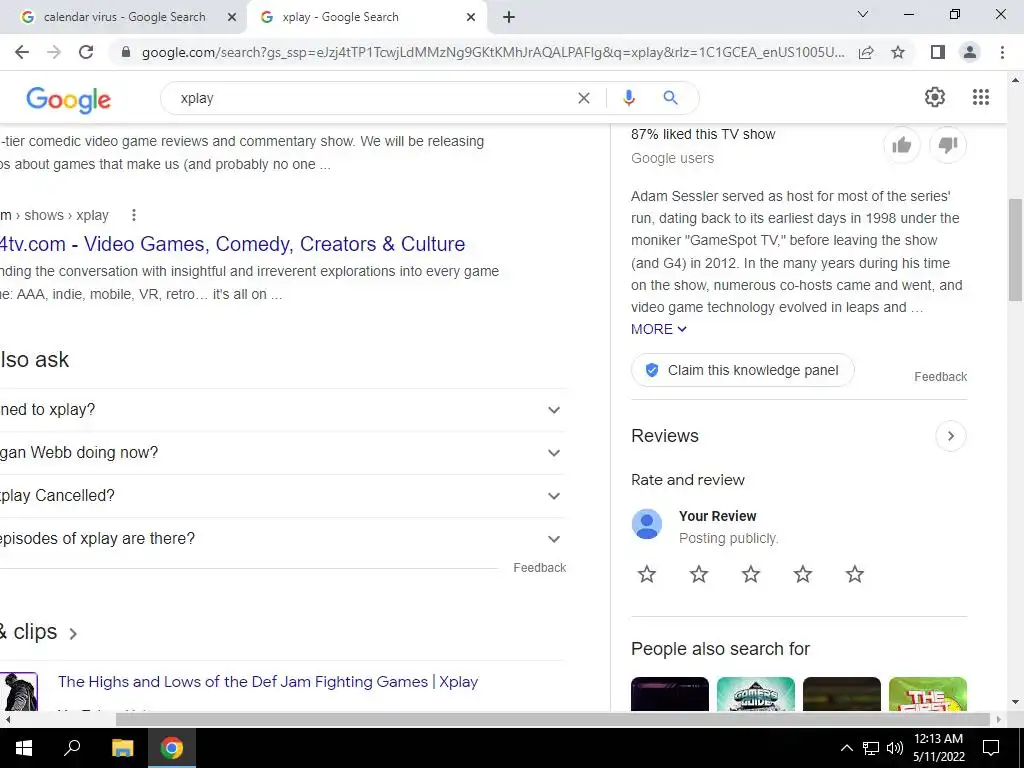
Task: Go back to the previous page
Action: [x=22, y=52]
